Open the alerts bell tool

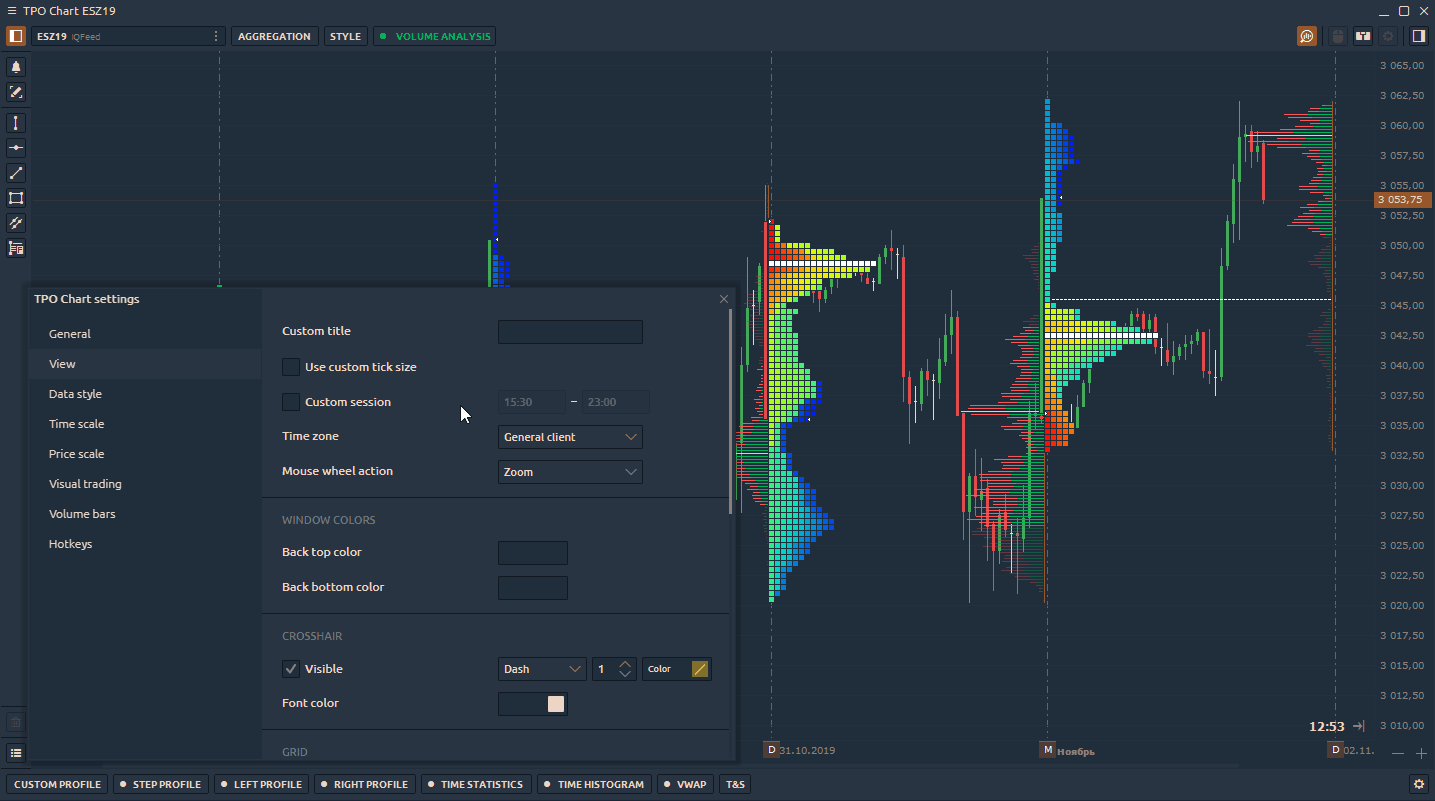pos(16,67)
